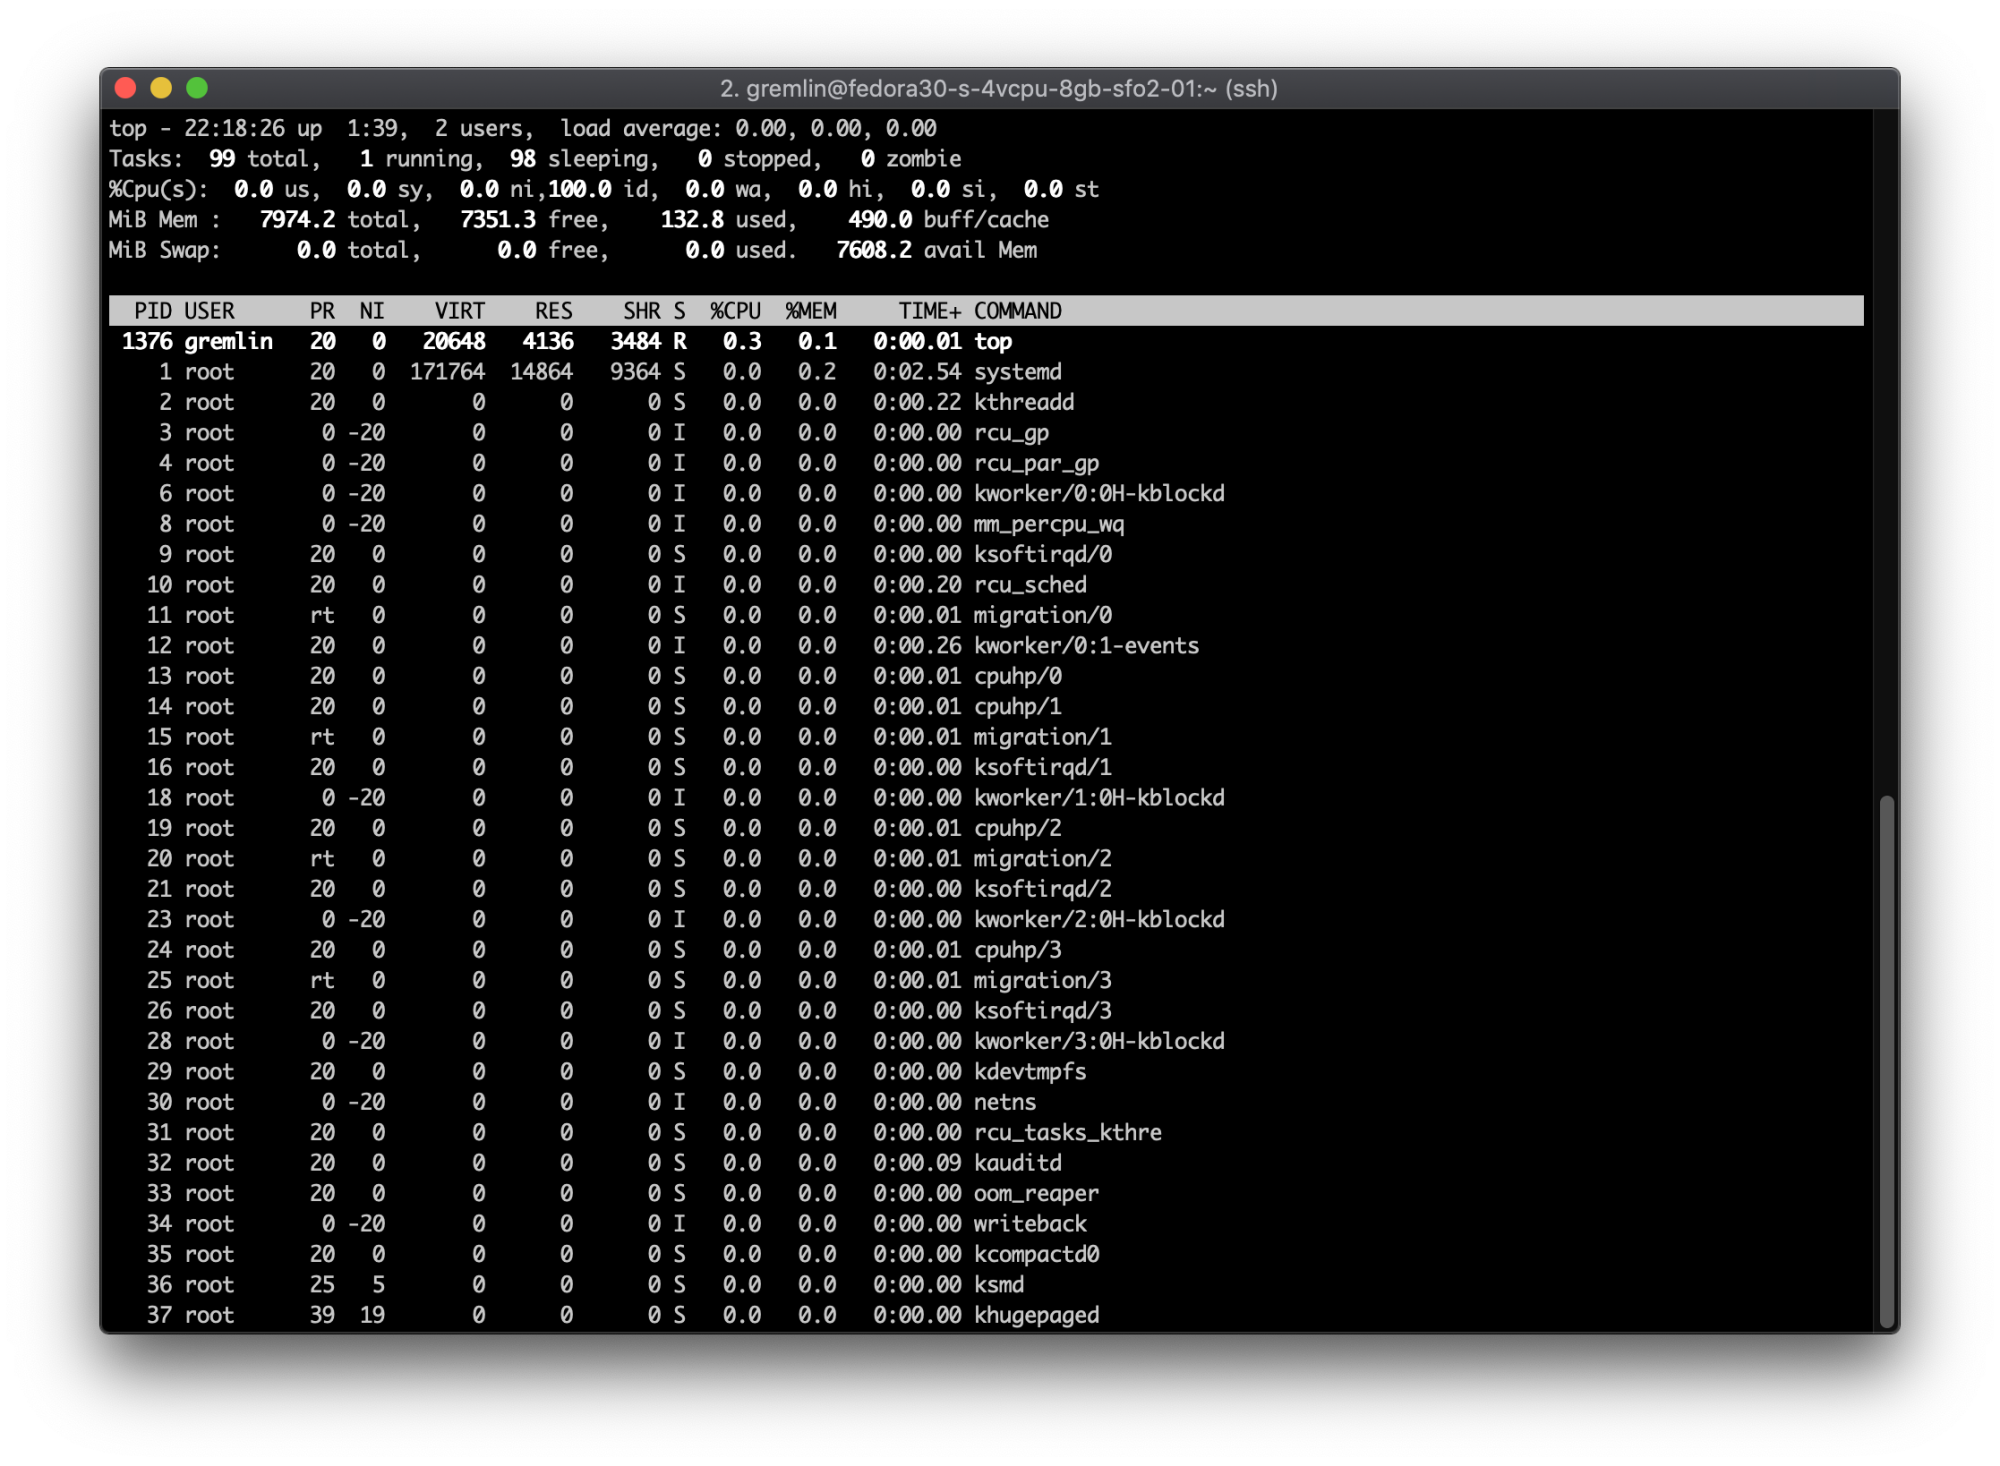Screen dimensions: 2000x1466
Task: Click the 'netns' process name
Action: point(1005,1102)
